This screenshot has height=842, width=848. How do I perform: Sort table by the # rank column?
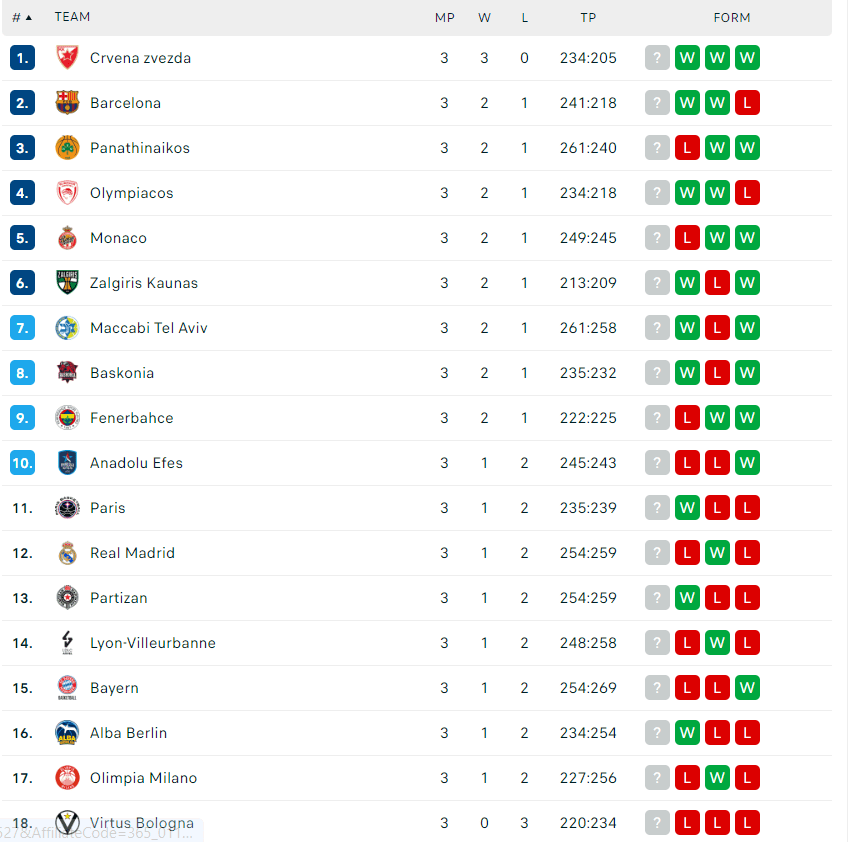pos(22,17)
